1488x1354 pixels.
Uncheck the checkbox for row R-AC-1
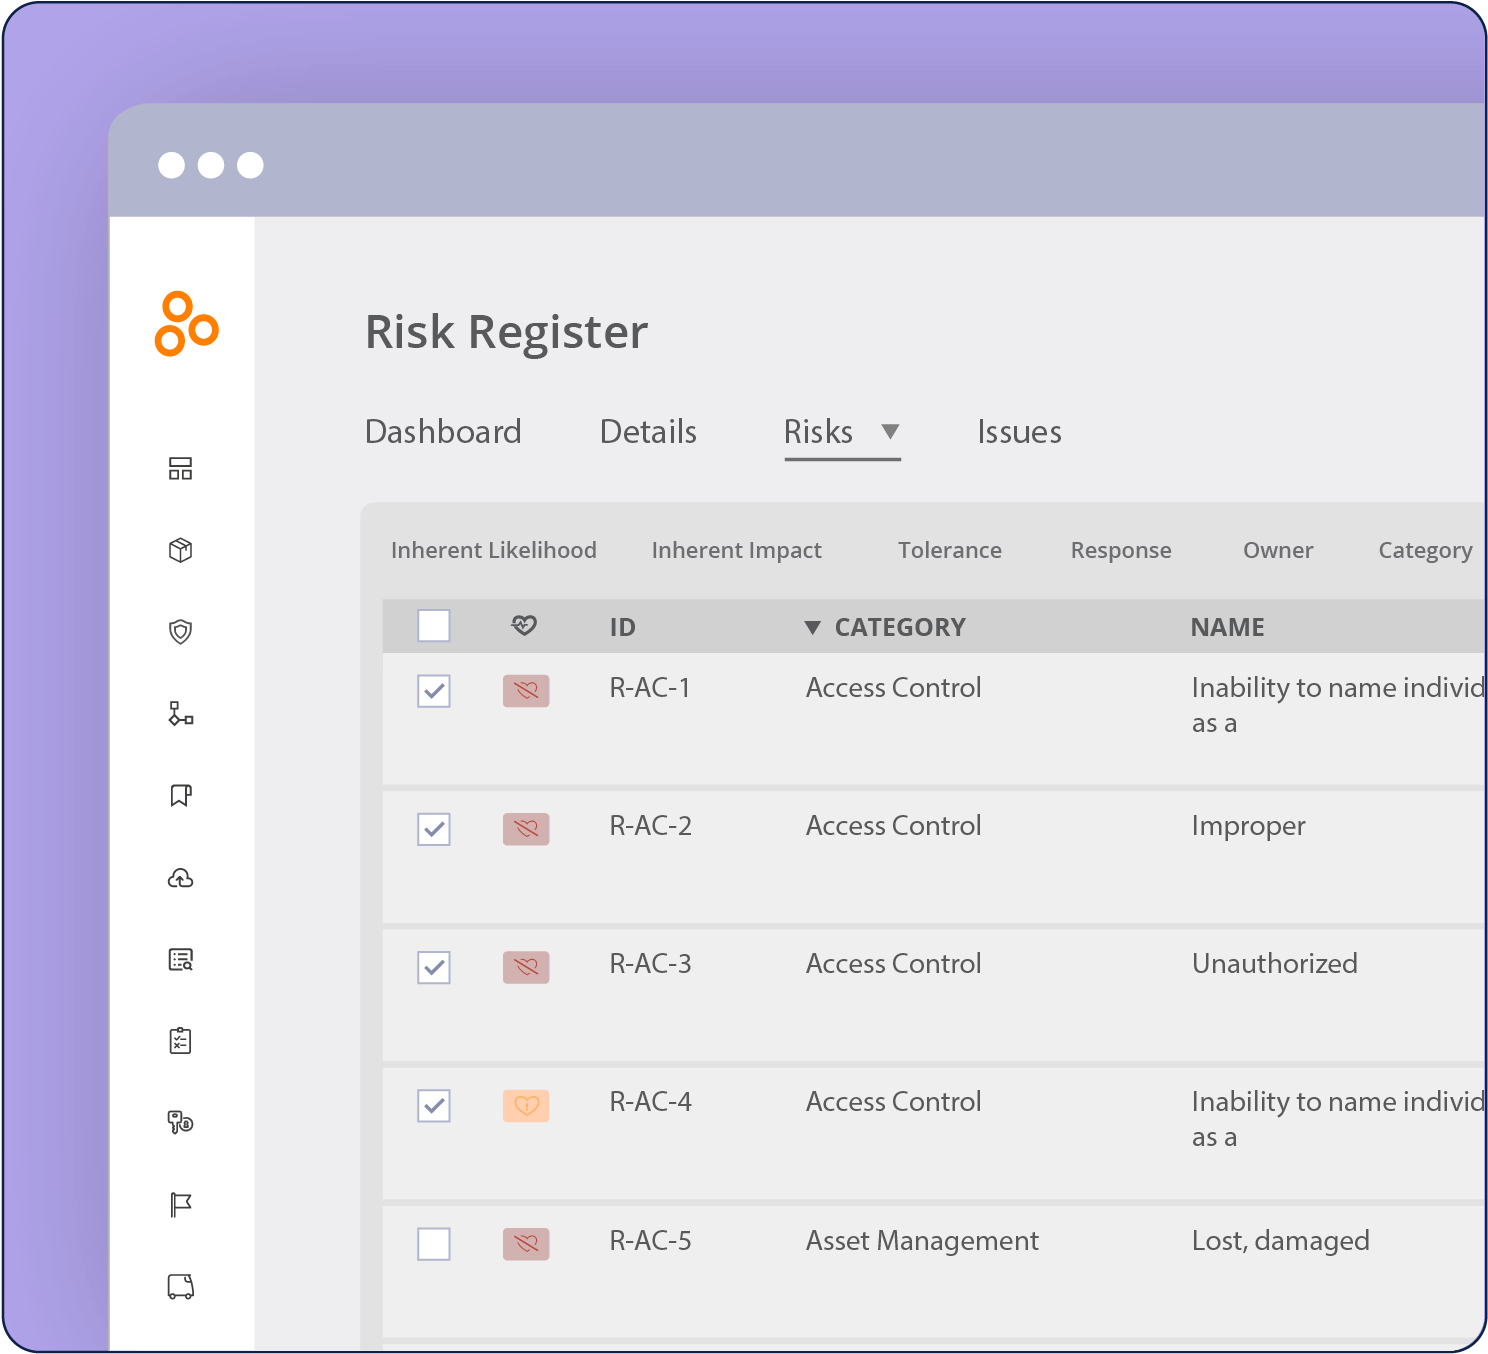pos(434,691)
